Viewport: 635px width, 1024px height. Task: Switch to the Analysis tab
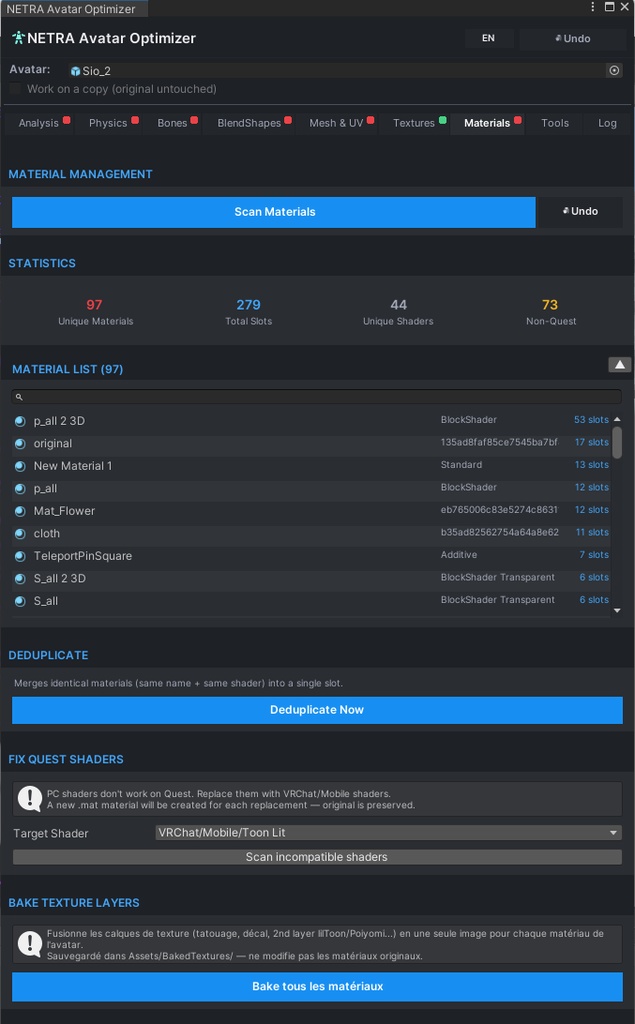[x=39, y=123]
